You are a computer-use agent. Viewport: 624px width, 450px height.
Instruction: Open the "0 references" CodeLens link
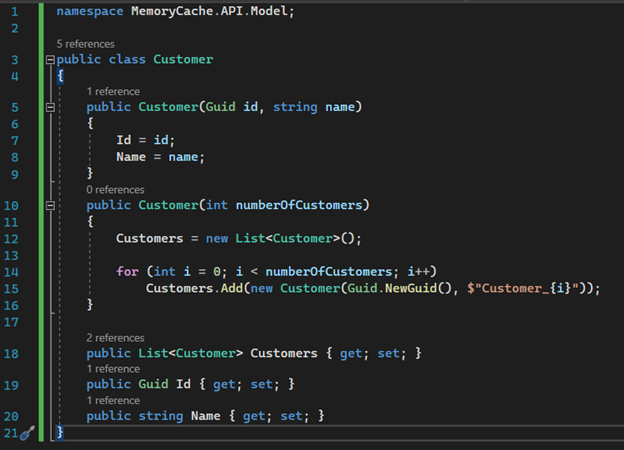click(x=116, y=189)
